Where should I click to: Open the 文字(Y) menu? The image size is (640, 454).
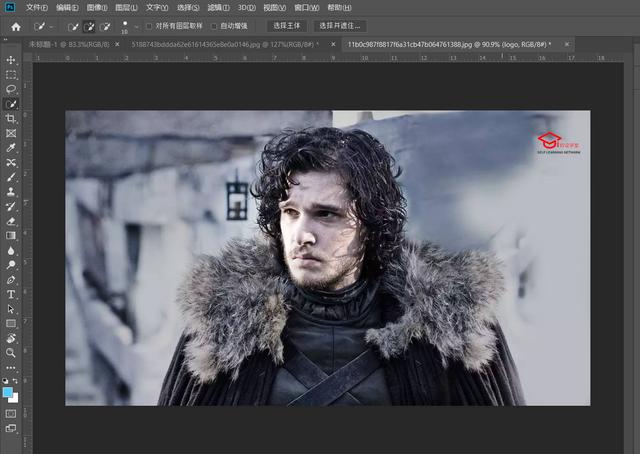(x=157, y=7)
